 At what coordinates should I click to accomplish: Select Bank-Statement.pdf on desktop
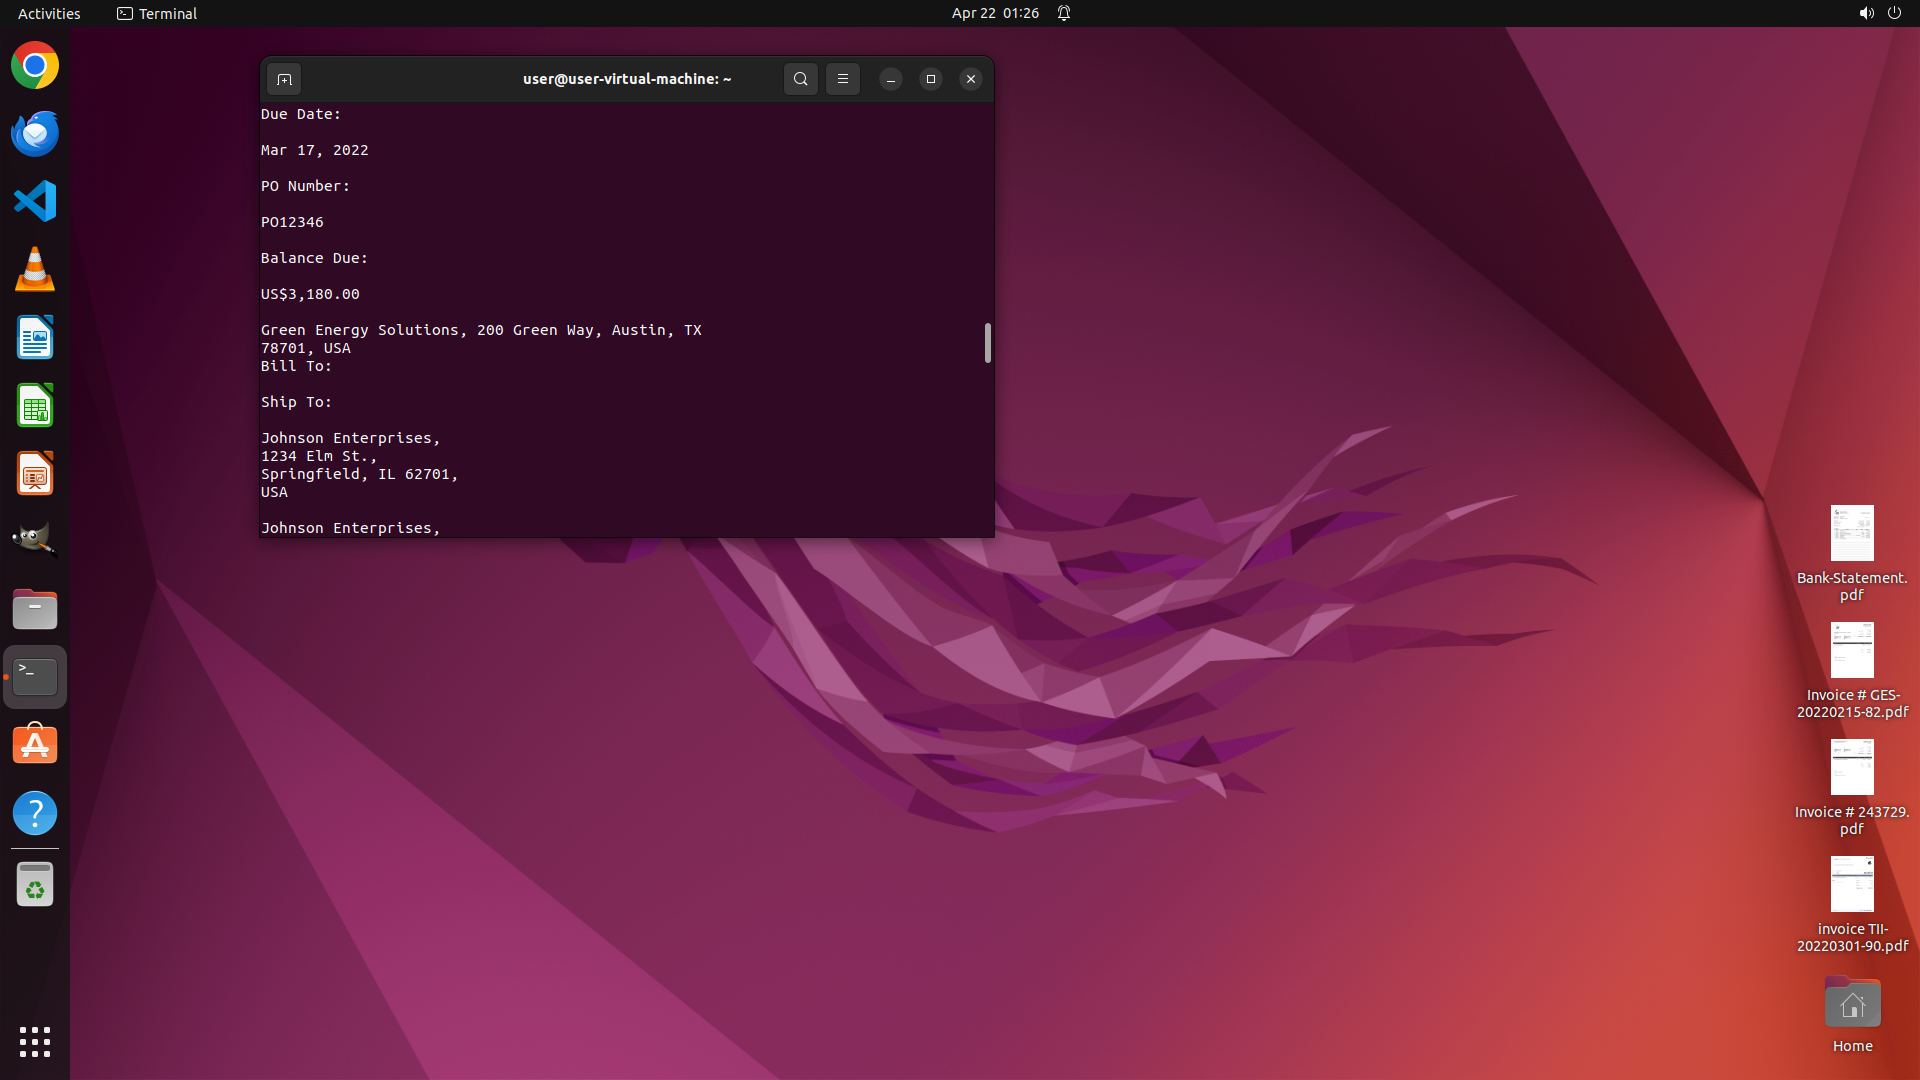point(1851,550)
